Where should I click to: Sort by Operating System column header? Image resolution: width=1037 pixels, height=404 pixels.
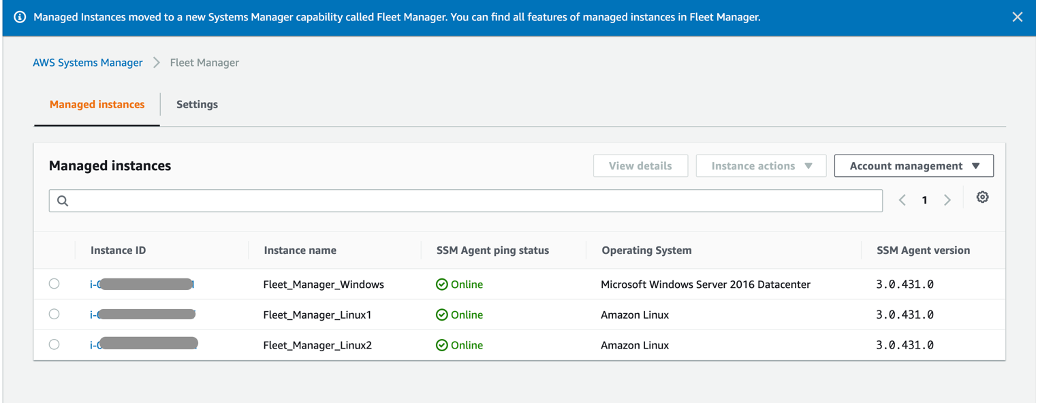point(647,251)
